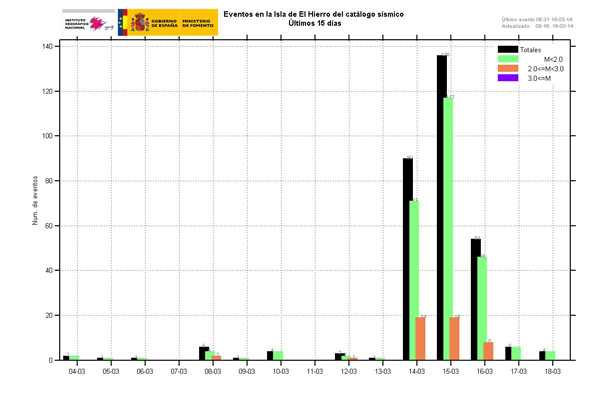The height and width of the screenshot is (400, 600).
Task: Click the orange 2.0<=M<3.0 legend swatch
Action: pyautogui.click(x=507, y=68)
